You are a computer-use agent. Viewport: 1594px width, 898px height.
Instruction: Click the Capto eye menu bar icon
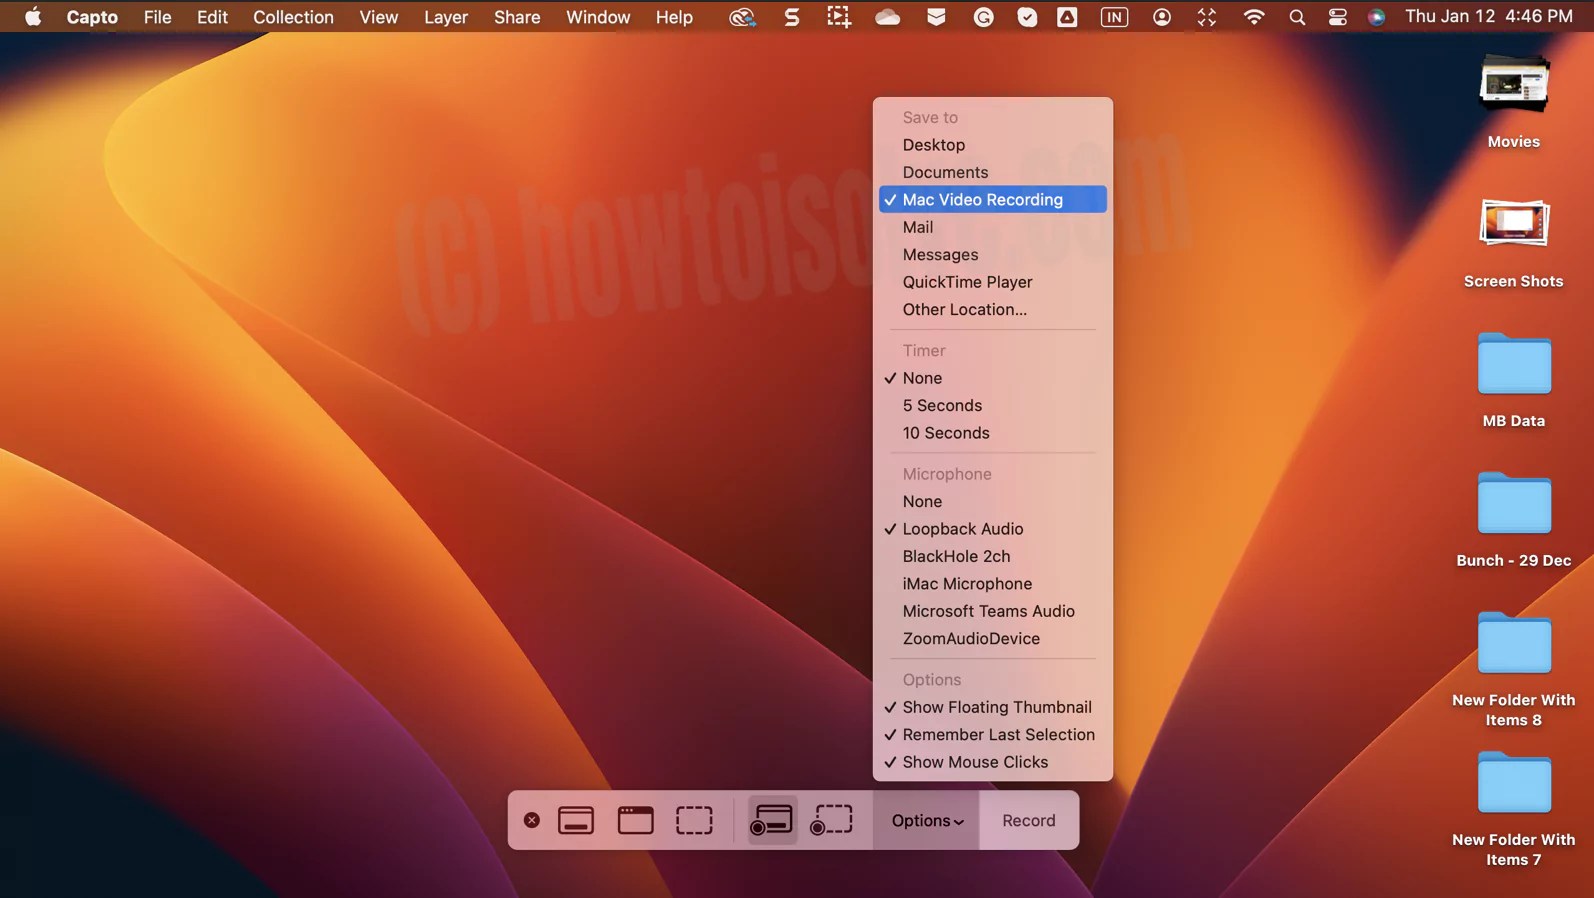(742, 17)
